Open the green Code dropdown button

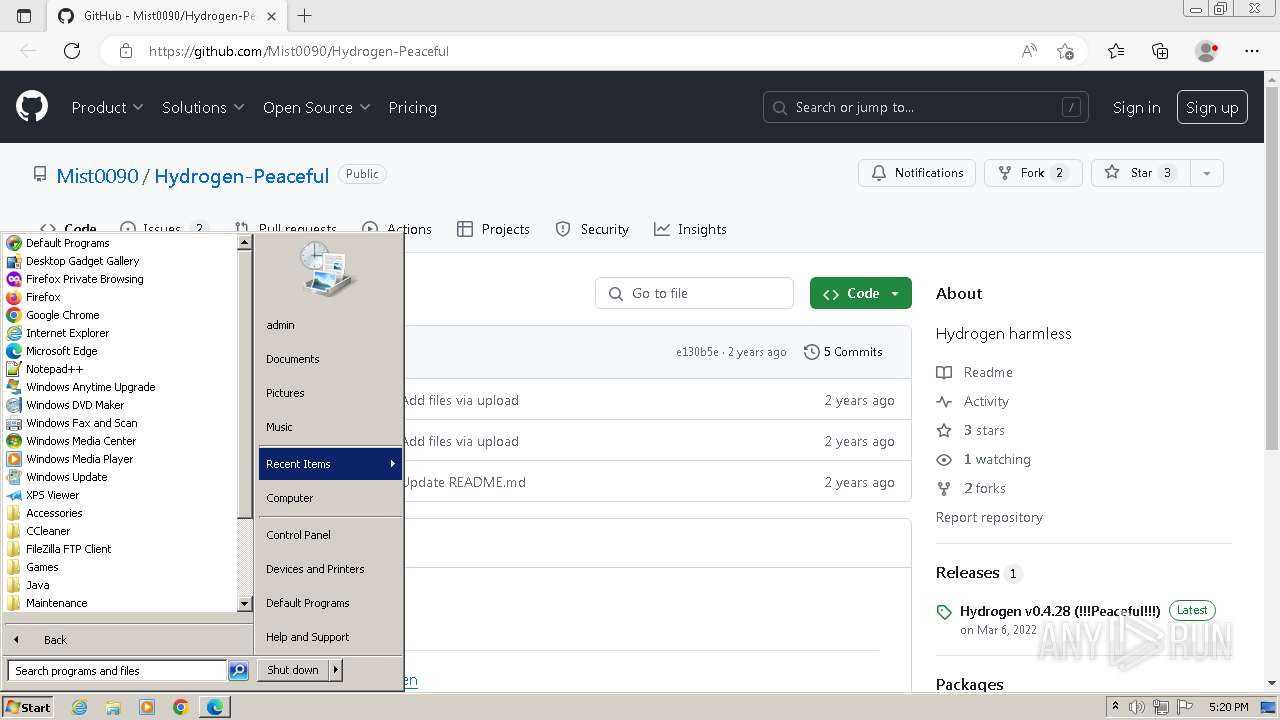(x=861, y=293)
